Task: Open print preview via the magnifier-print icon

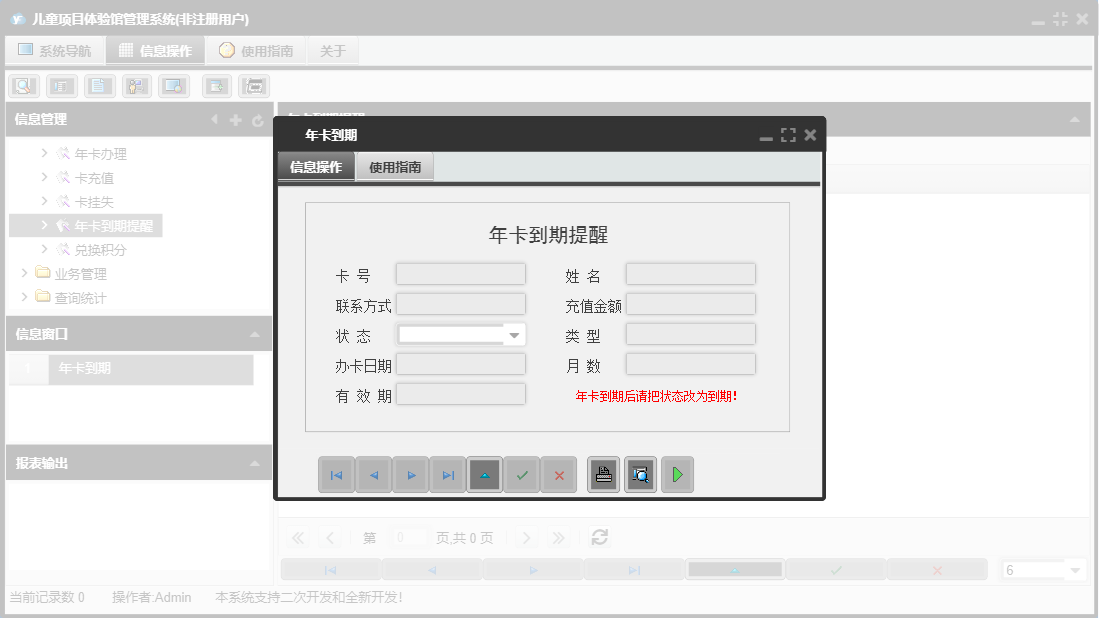Action: pyautogui.click(x=640, y=474)
